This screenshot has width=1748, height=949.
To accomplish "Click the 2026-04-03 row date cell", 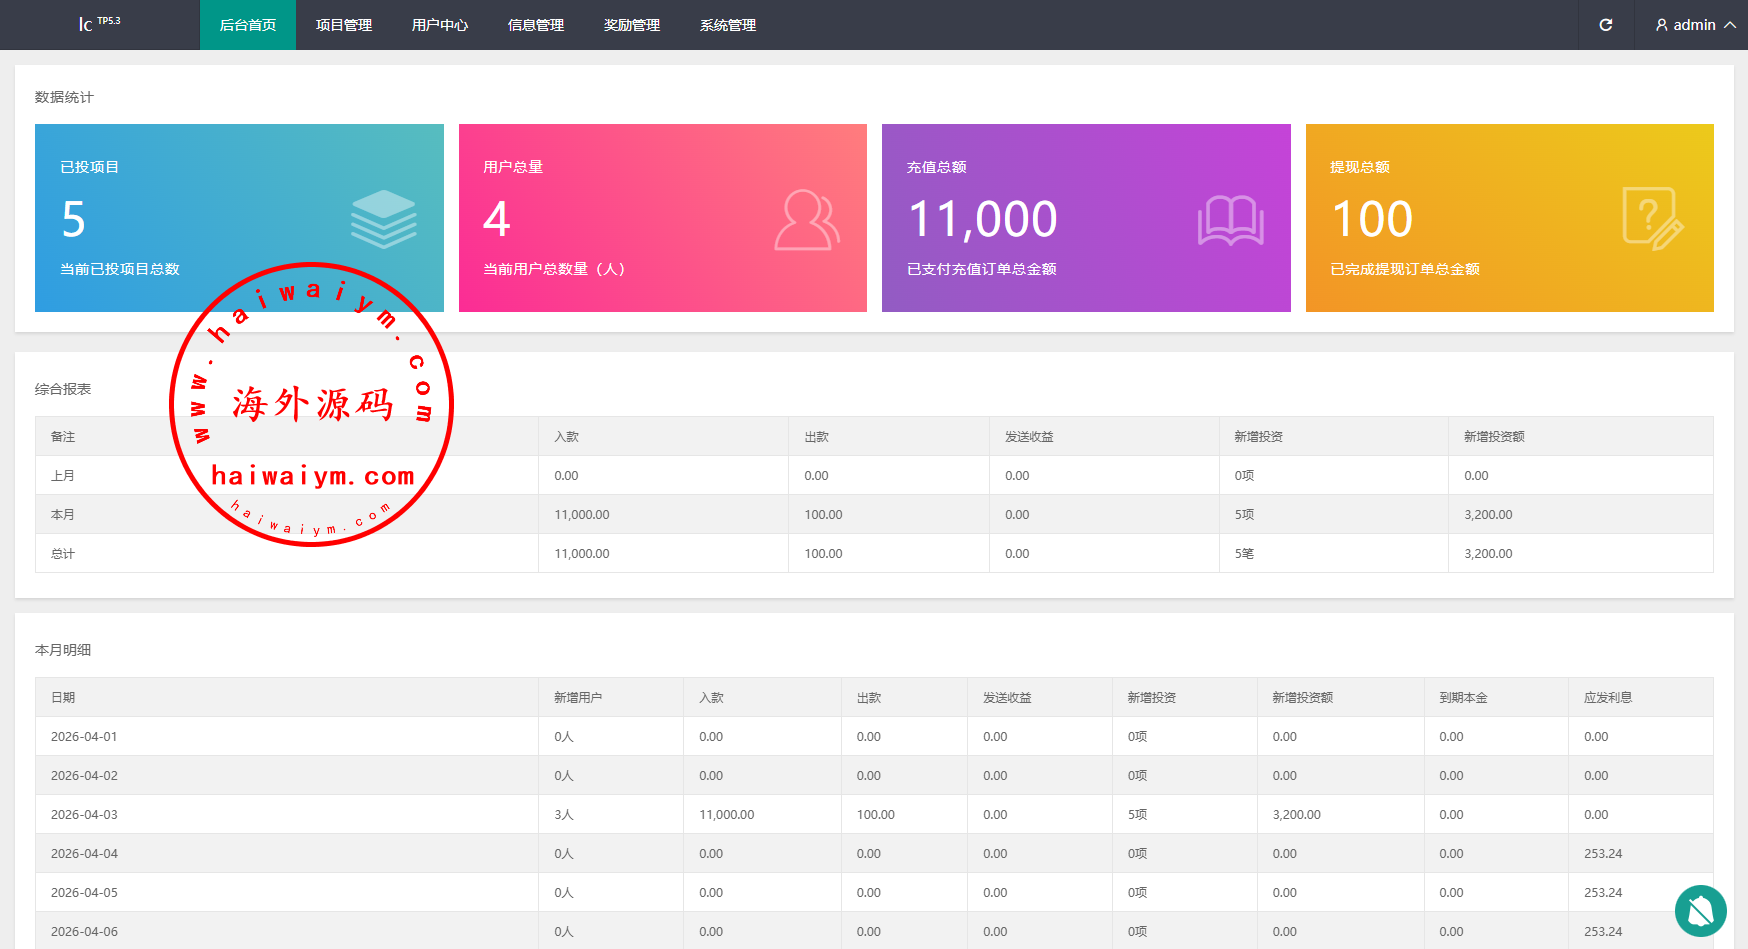I will point(84,815).
